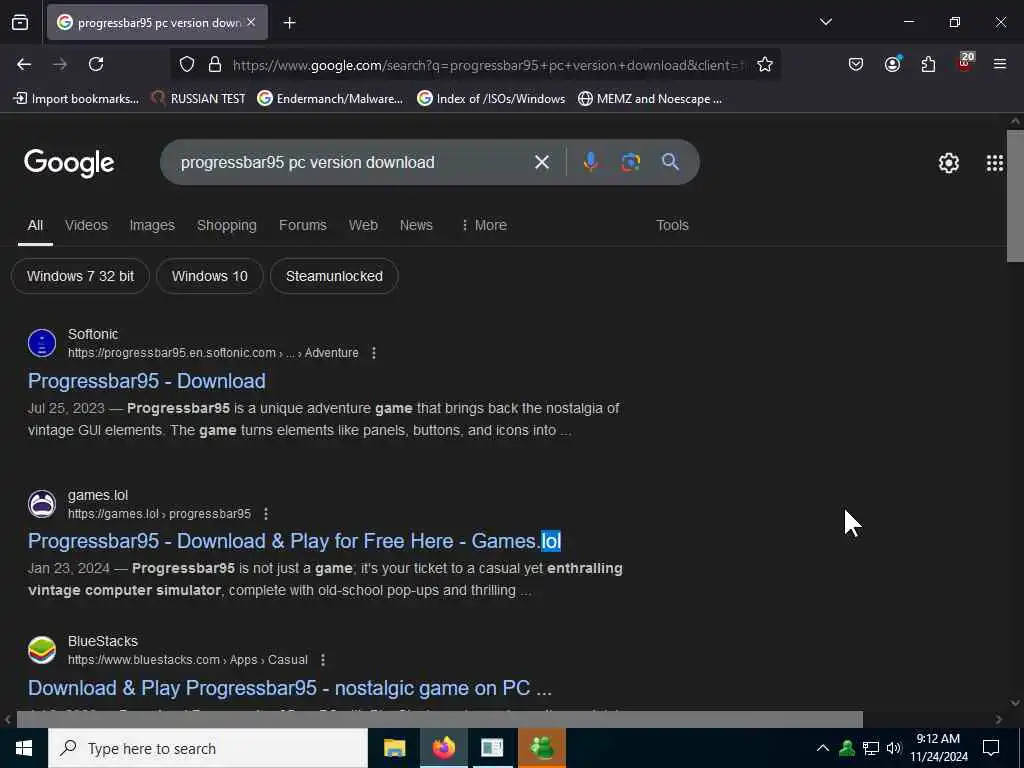Open tracking protection shield info
The image size is (1024, 768).
tap(187, 65)
